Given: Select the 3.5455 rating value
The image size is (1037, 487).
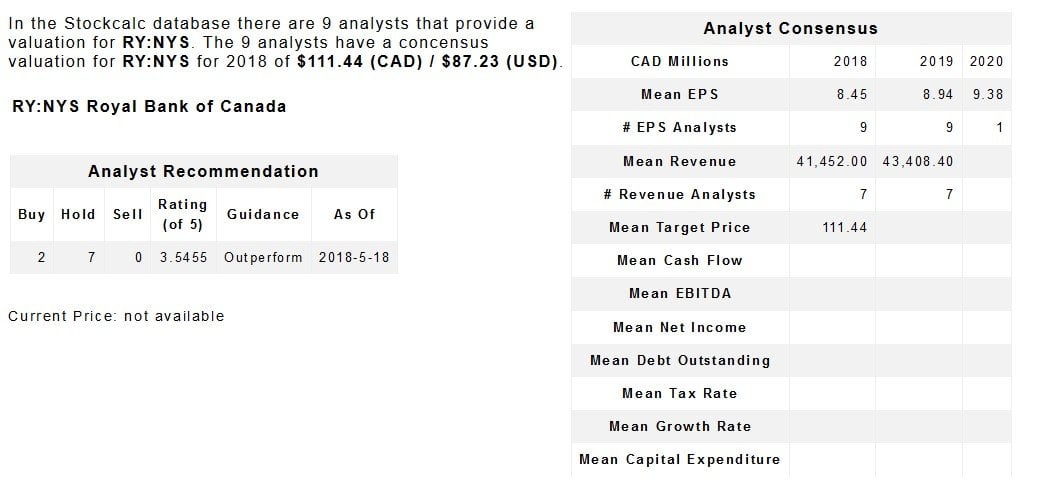Looking at the screenshot, I should [184, 257].
